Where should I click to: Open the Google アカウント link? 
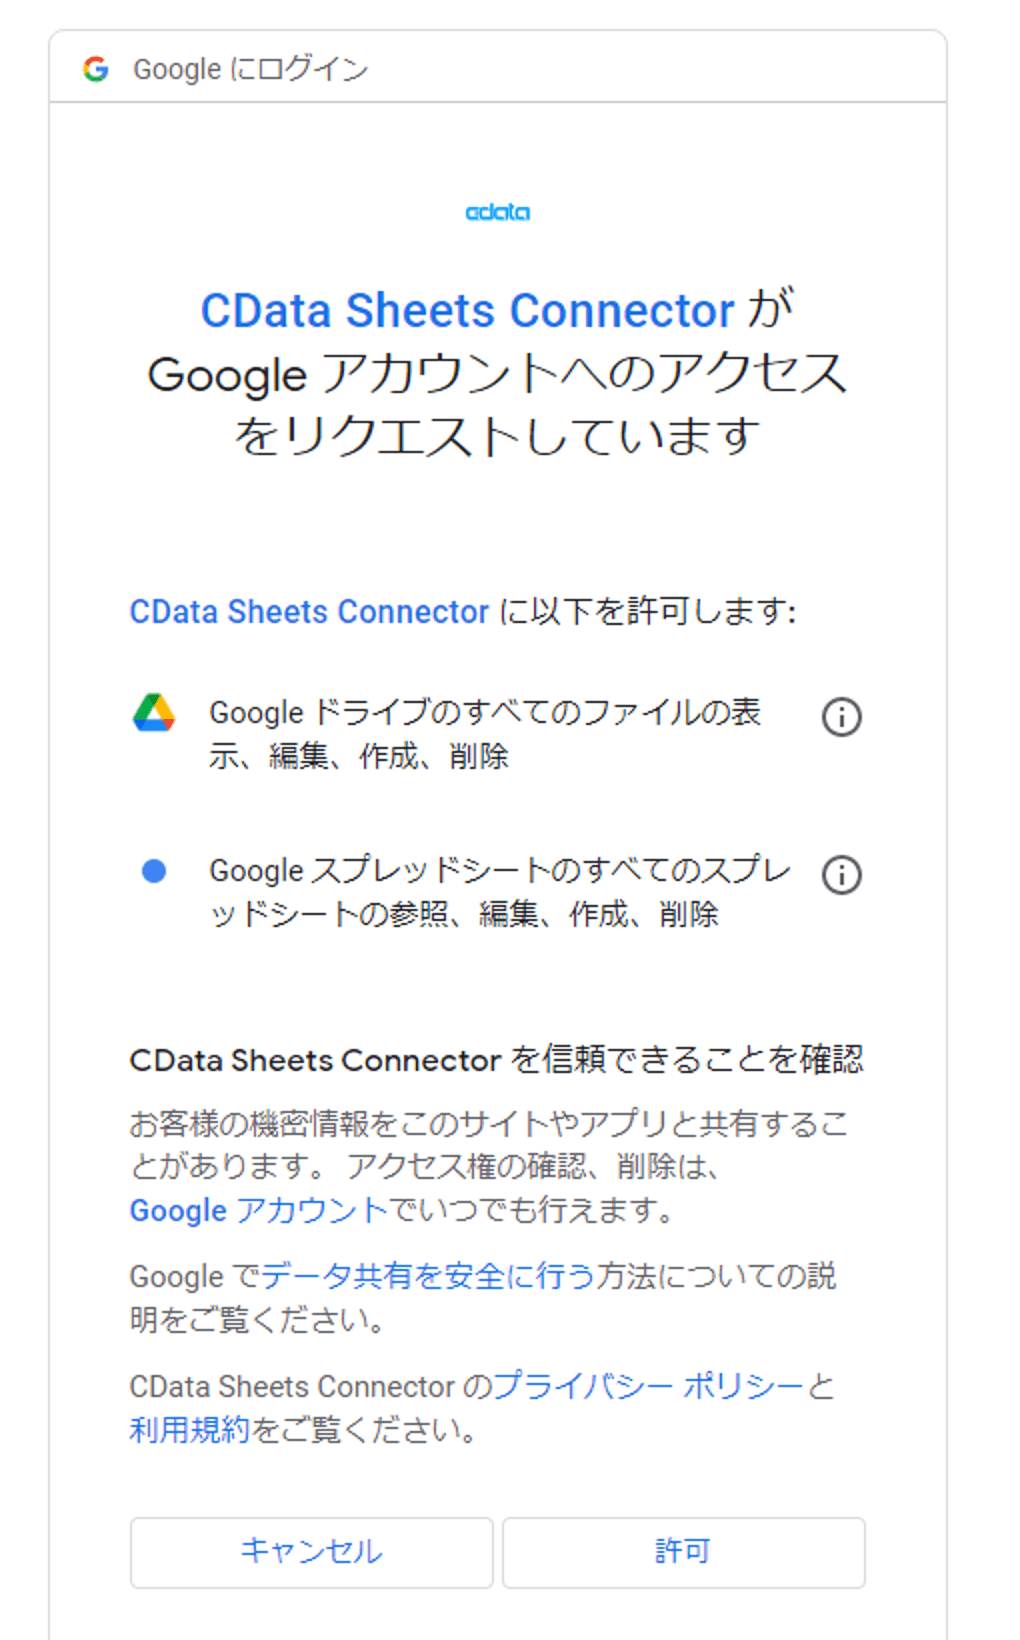coord(258,1211)
